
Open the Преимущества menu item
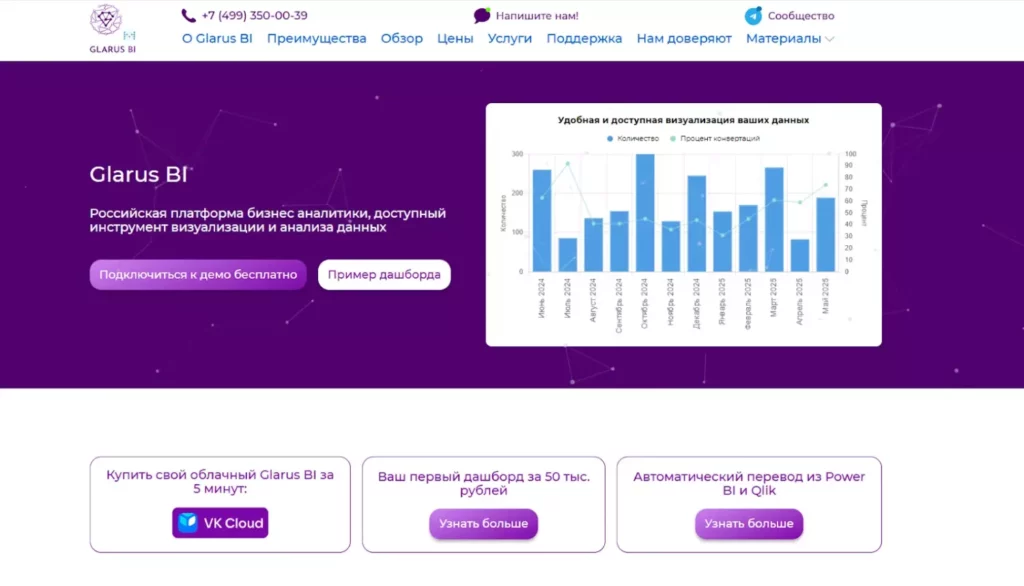tap(317, 39)
